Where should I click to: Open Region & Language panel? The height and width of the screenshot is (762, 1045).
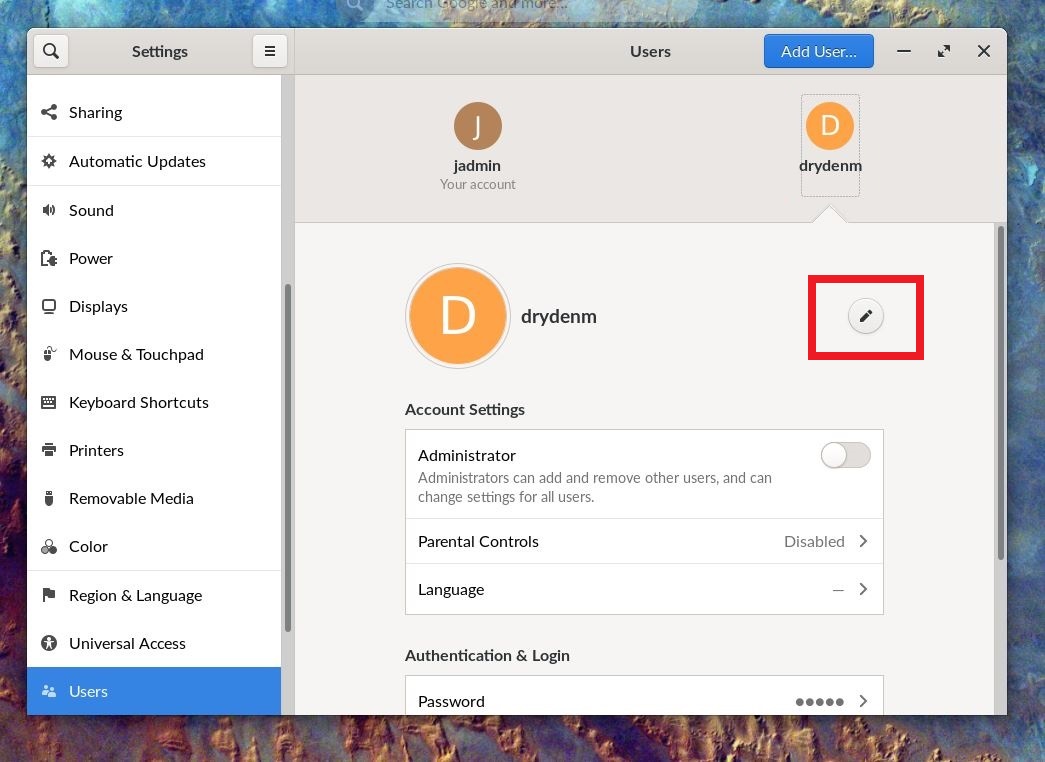click(x=154, y=595)
